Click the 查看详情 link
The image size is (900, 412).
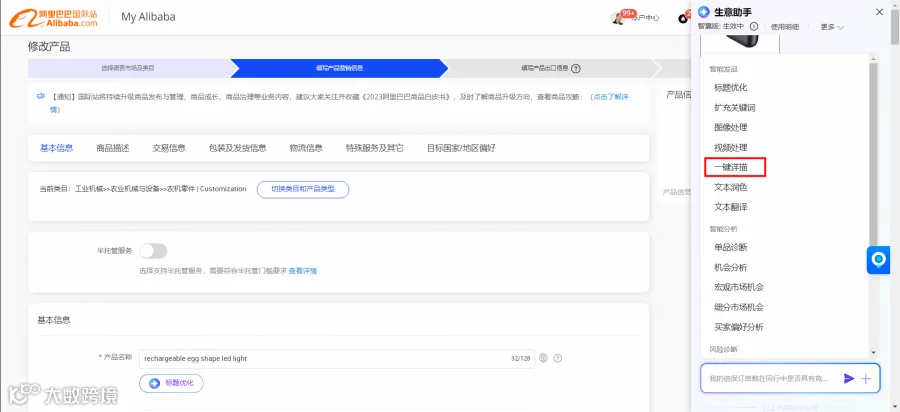(302, 271)
